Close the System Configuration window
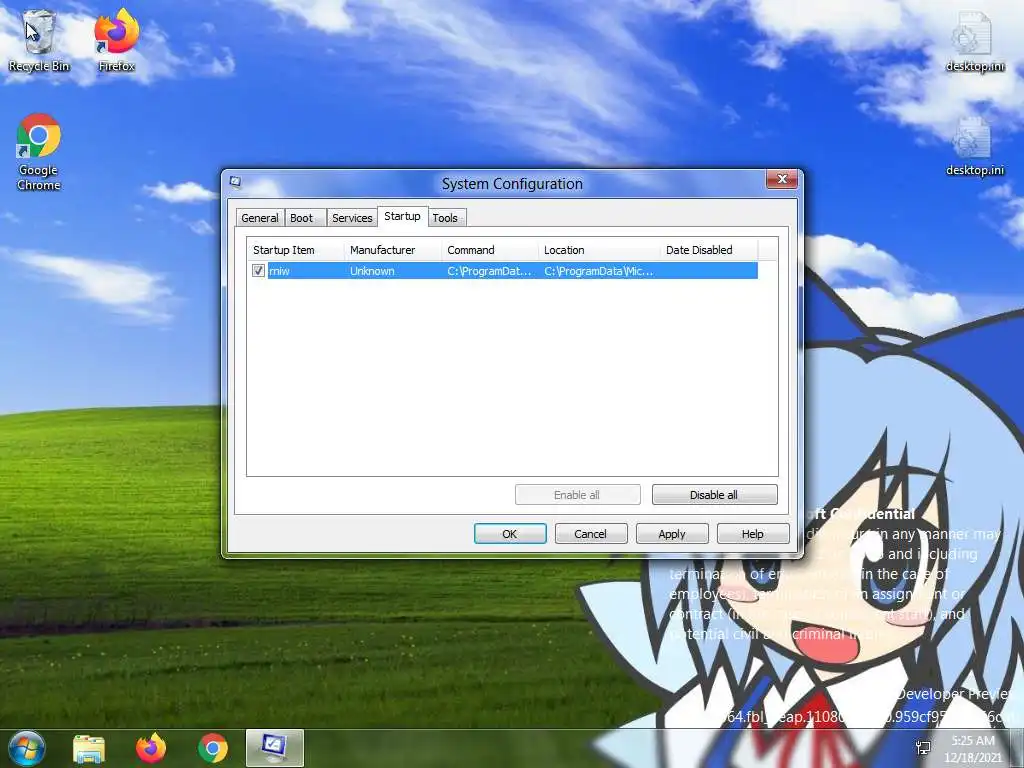Screen dimensions: 1024x768 pyautogui.click(x=782, y=179)
